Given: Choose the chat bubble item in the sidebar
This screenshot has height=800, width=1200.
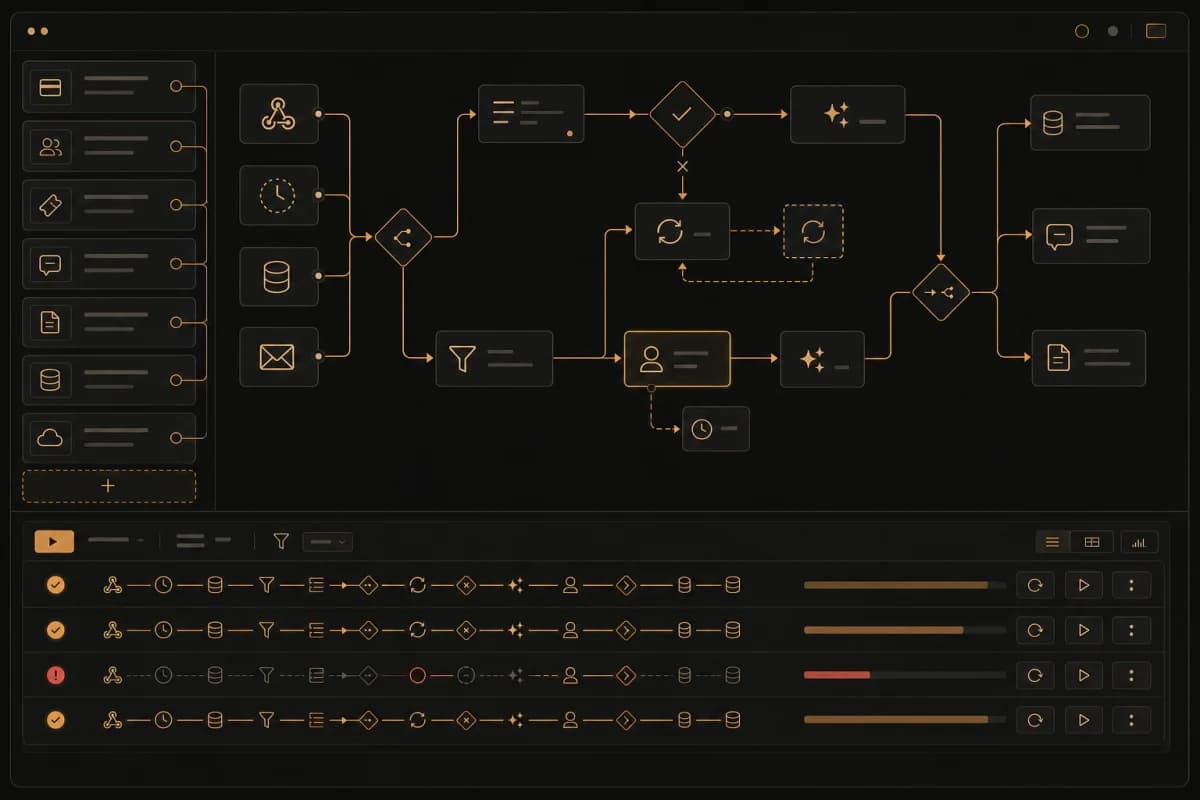Looking at the screenshot, I should [109, 264].
